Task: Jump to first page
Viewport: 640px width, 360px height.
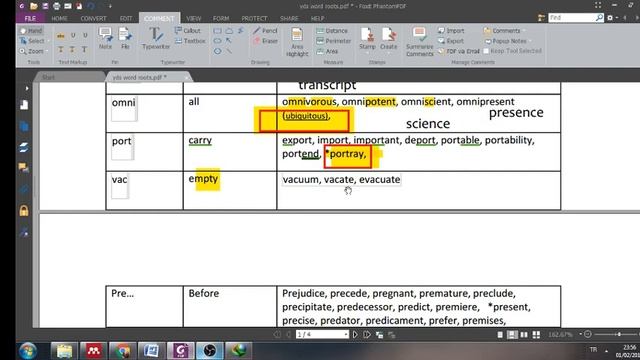Action: (277, 335)
